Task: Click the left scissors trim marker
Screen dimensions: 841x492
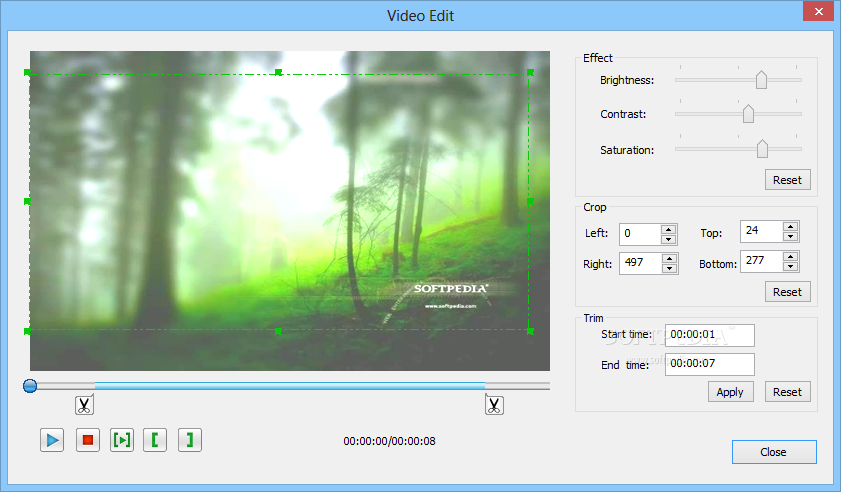Action: coord(84,405)
